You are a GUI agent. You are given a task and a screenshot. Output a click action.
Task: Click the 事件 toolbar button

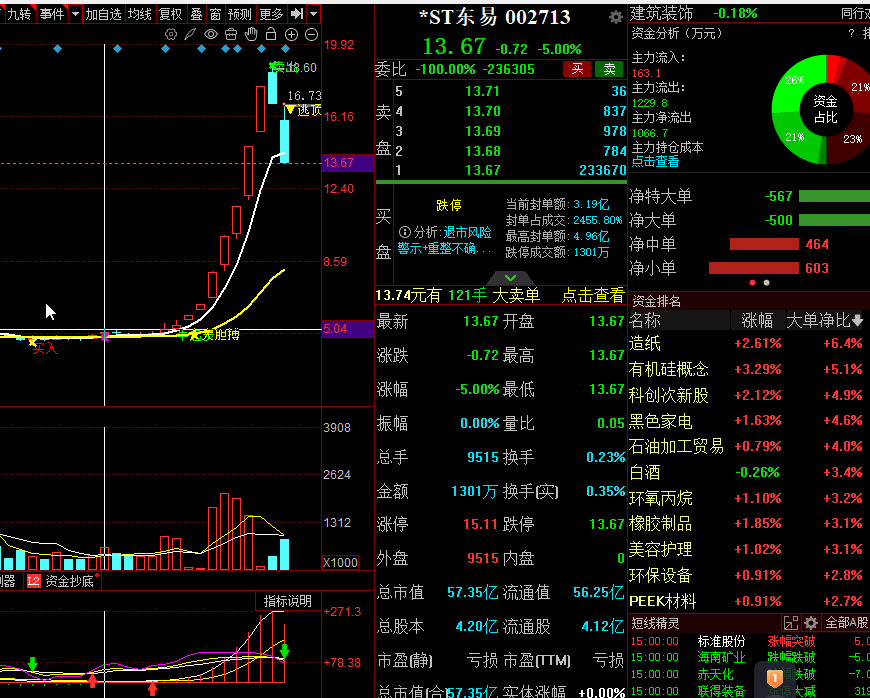click(x=52, y=14)
